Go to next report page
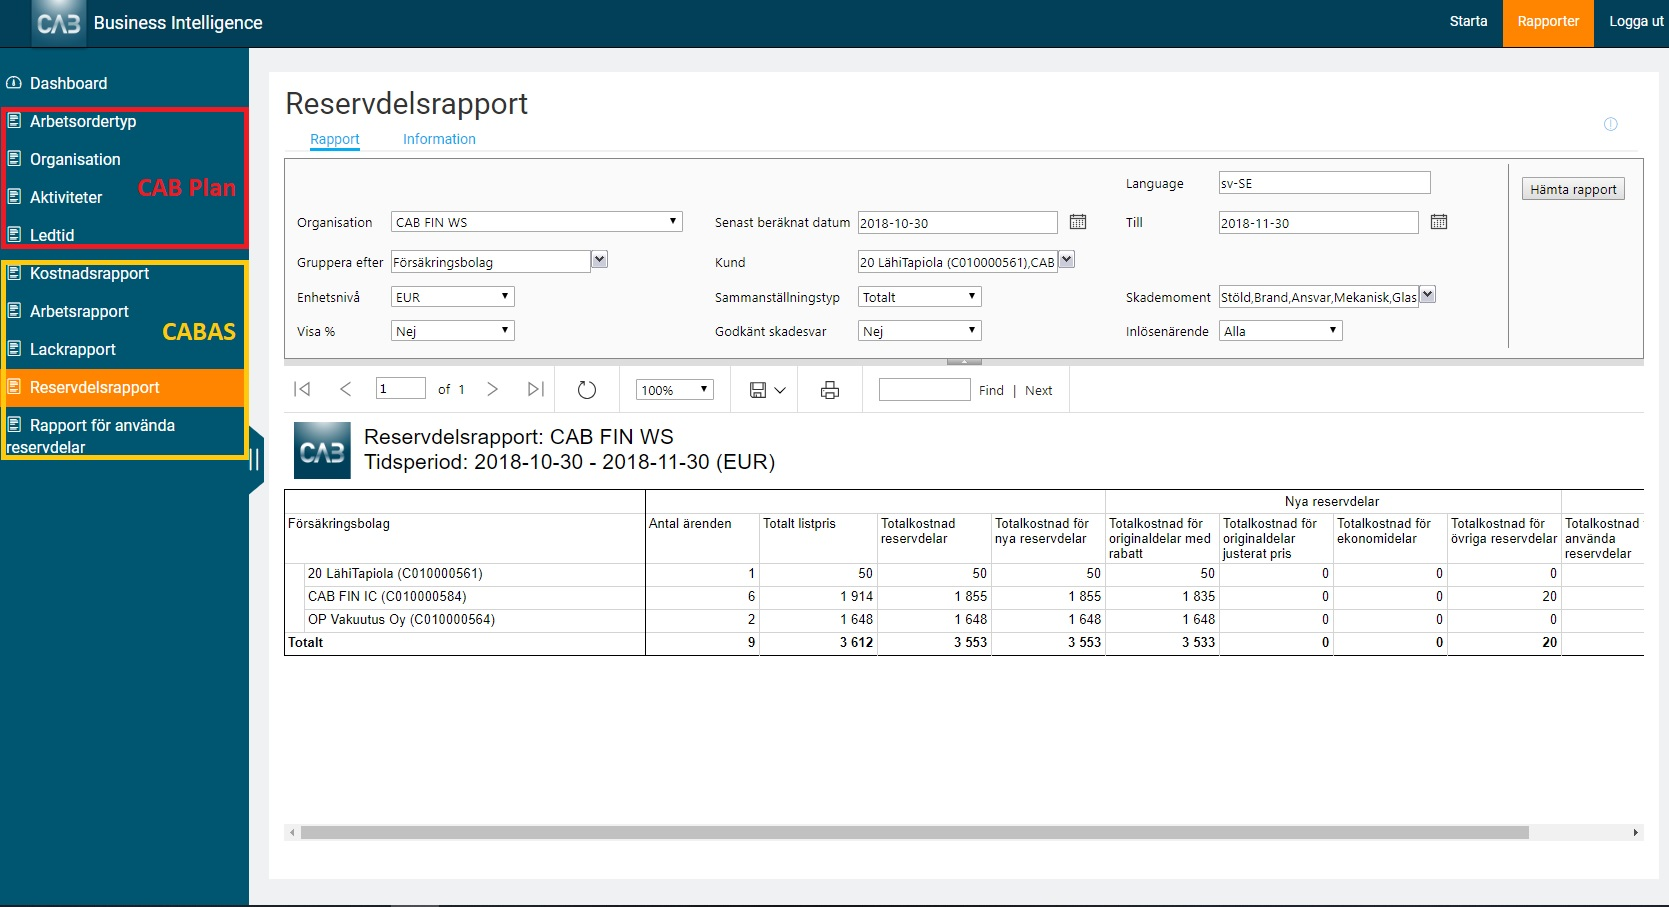 click(x=492, y=389)
